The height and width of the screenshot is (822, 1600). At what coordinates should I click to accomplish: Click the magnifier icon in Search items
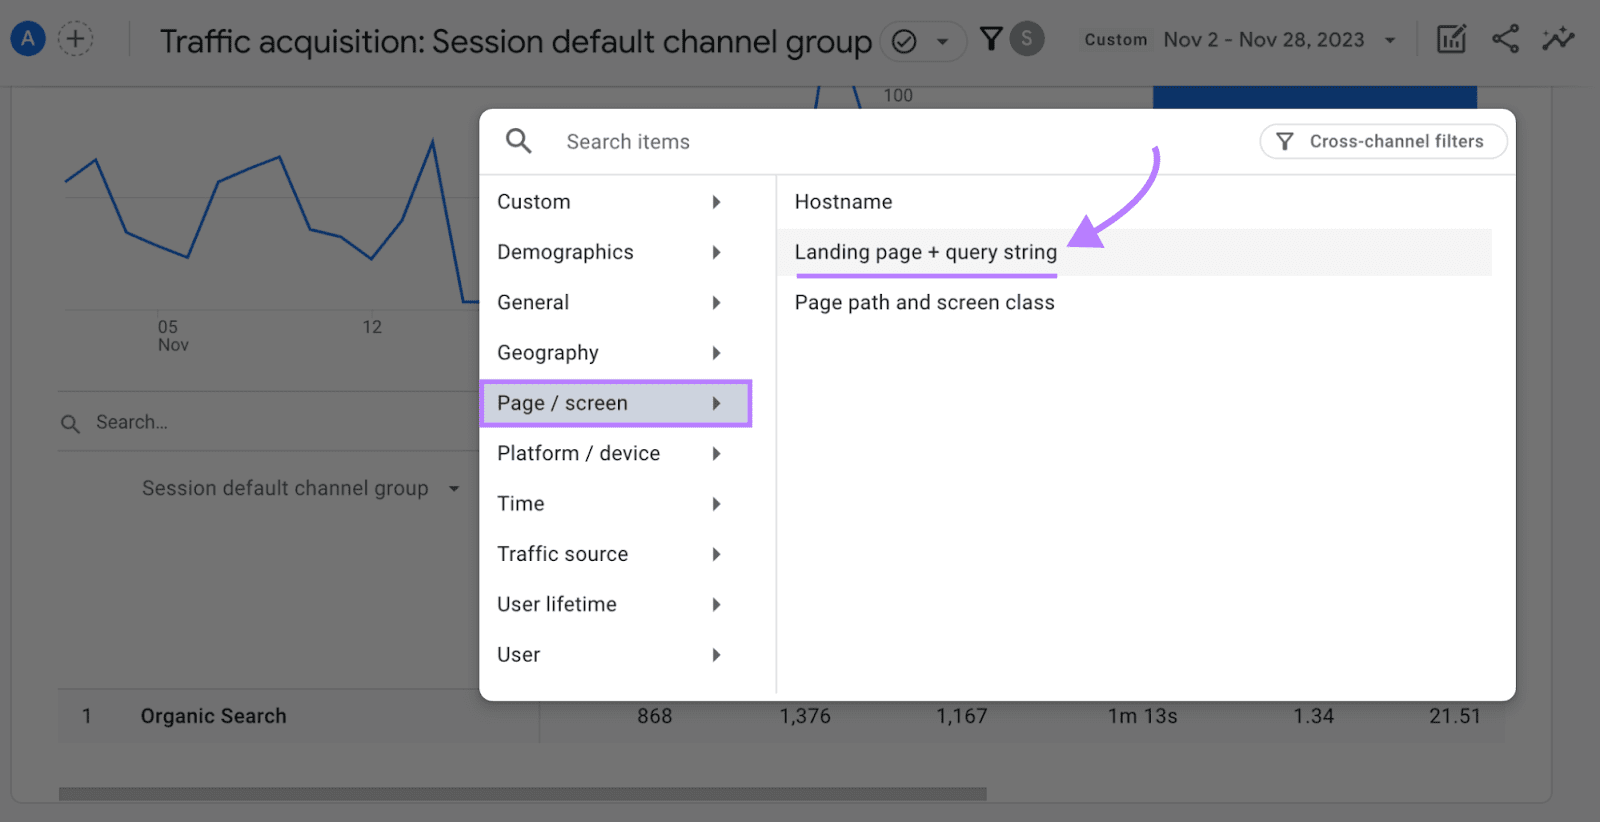coord(518,141)
